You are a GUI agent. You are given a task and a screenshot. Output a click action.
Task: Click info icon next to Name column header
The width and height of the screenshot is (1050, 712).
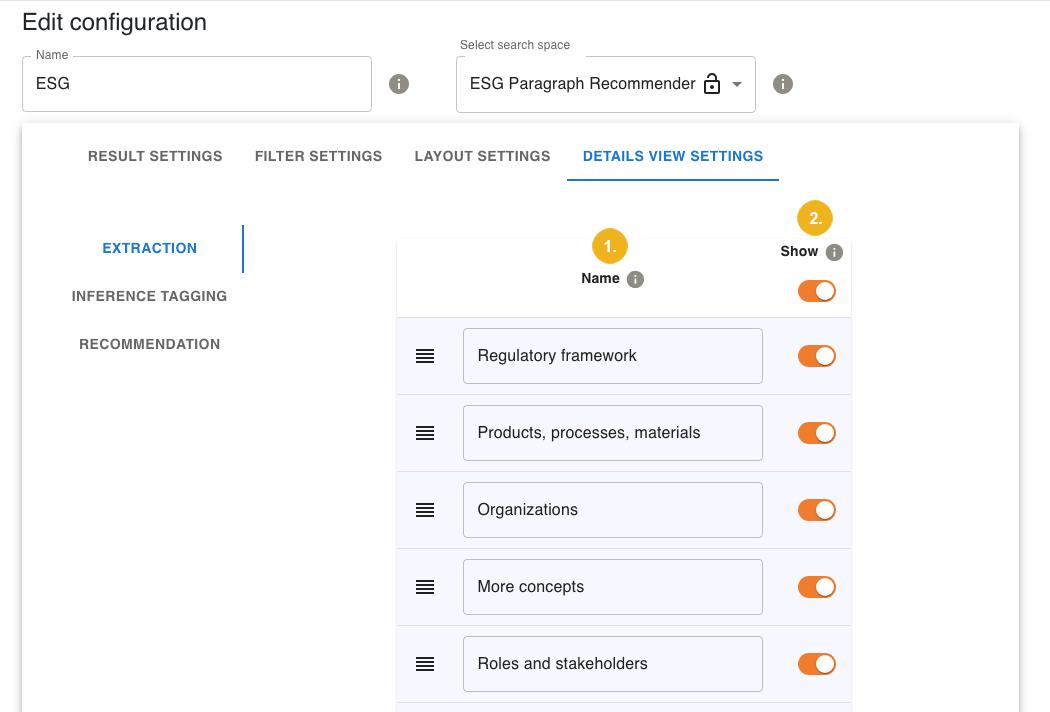[x=635, y=280]
